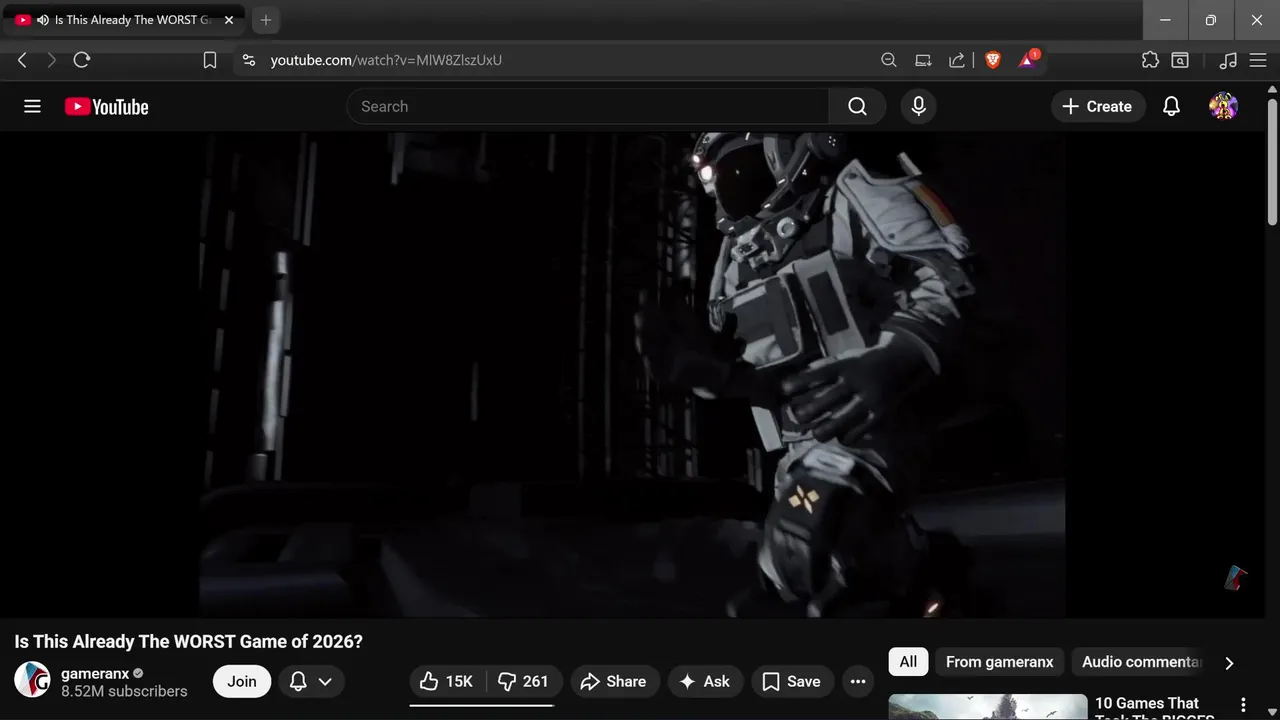Image resolution: width=1280 pixels, height=720 pixels.
Task: Open the 10 Games That recommended thumbnail
Action: (x=988, y=707)
